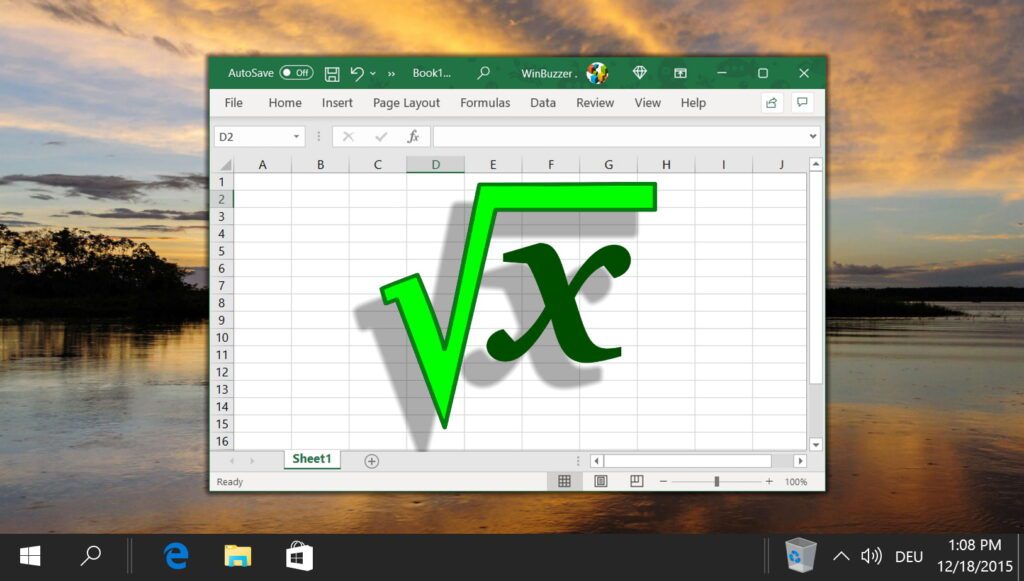Expand the Name Box dropdown
Screen dimensions: 1024x581
296,136
